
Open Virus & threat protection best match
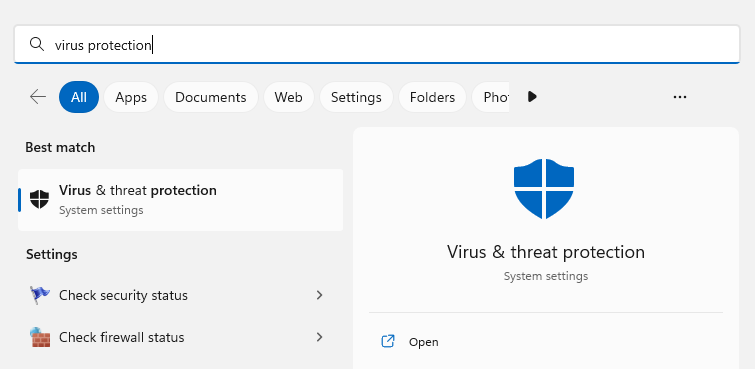click(181, 199)
